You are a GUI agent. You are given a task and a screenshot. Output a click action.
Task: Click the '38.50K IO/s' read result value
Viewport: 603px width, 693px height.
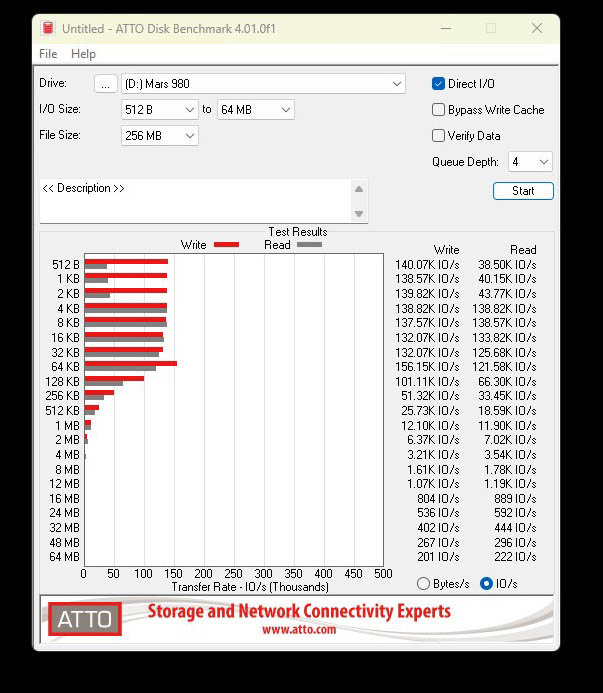pos(507,265)
